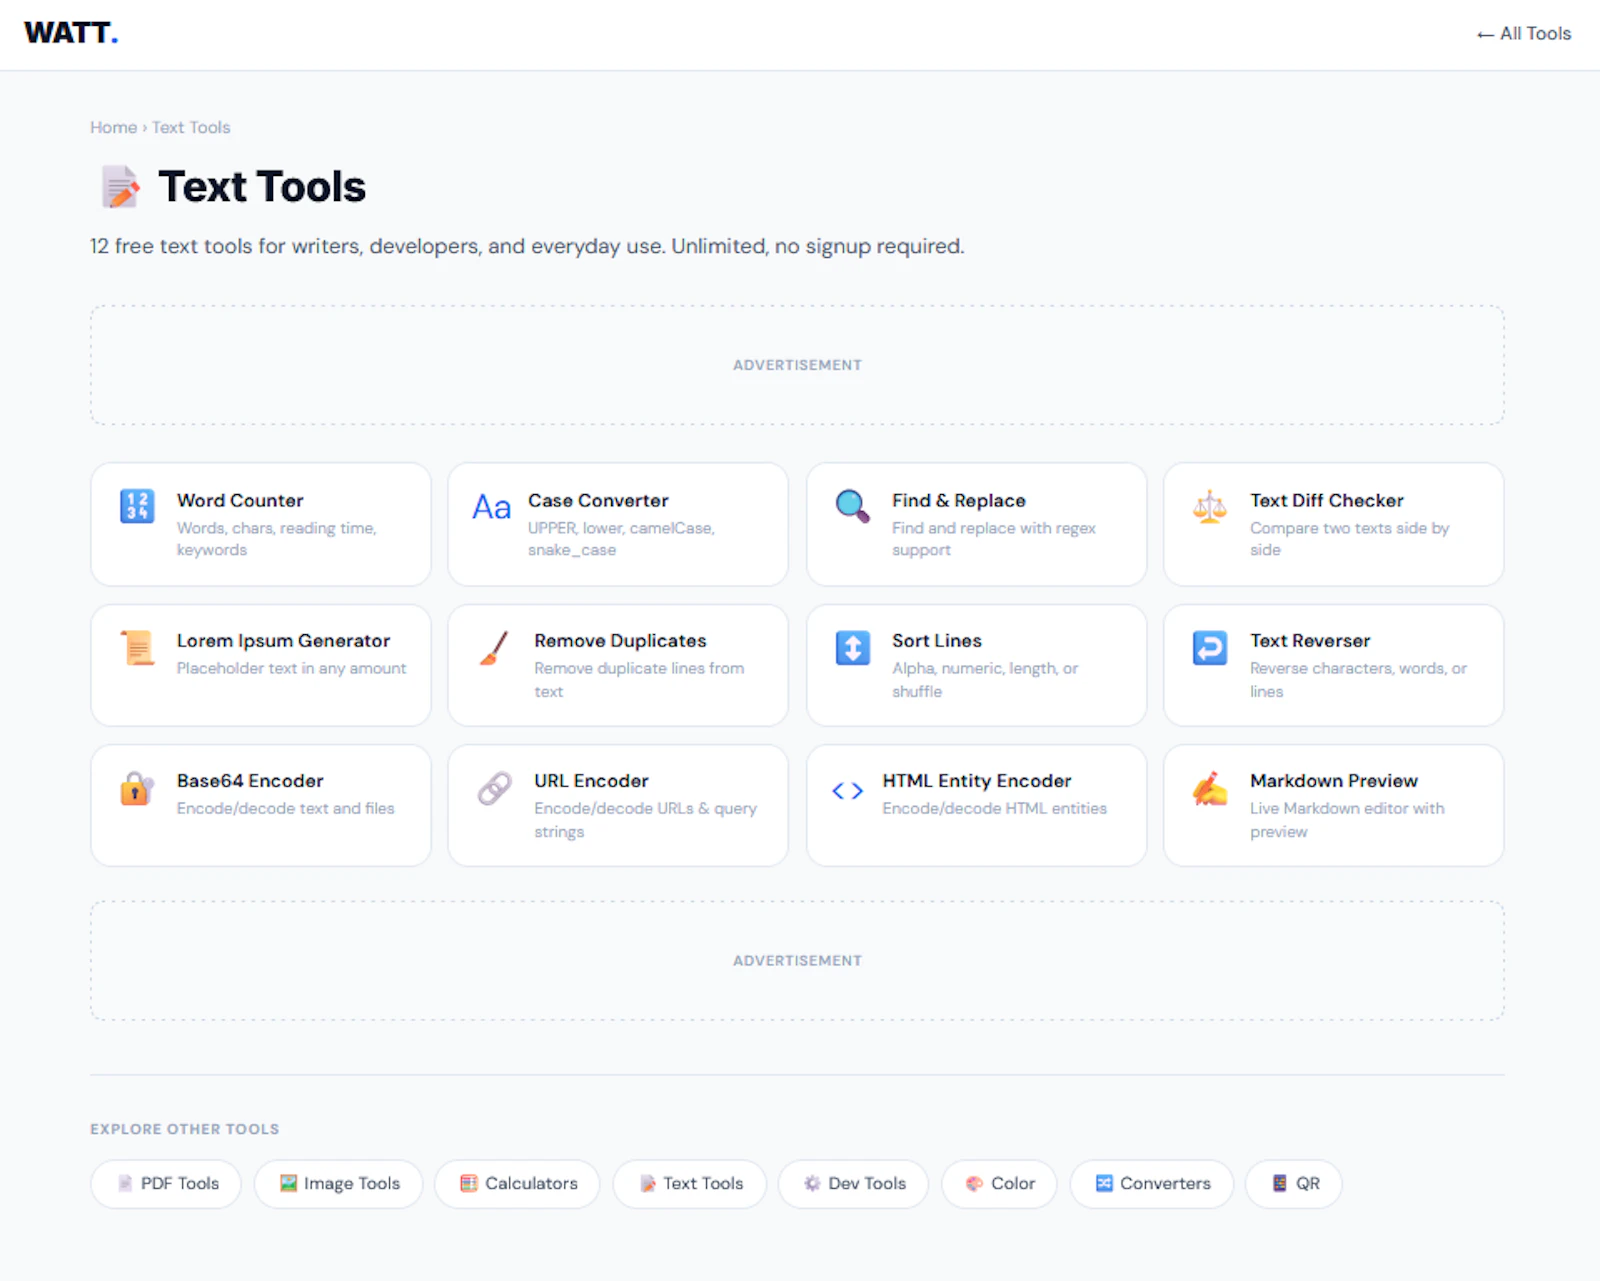Open the Sort Lines title
1600x1281 pixels.
(937, 641)
